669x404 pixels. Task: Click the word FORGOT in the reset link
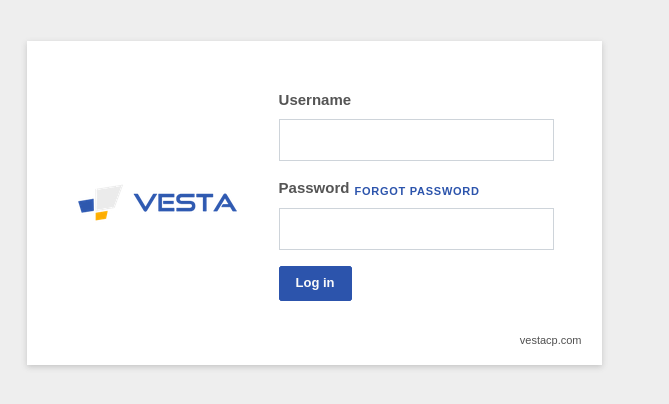pos(380,191)
